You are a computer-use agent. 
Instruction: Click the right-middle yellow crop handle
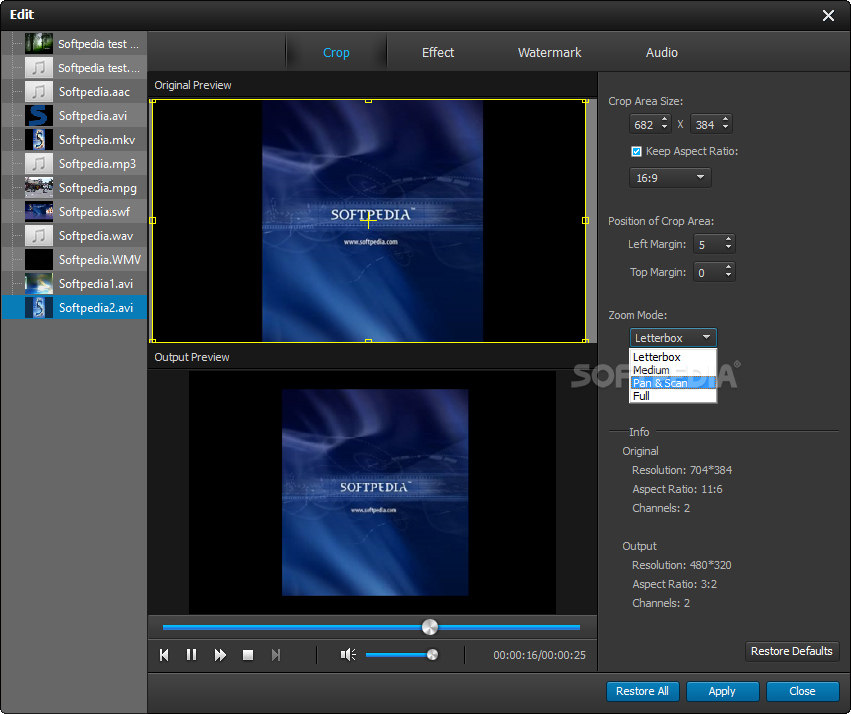[585, 221]
